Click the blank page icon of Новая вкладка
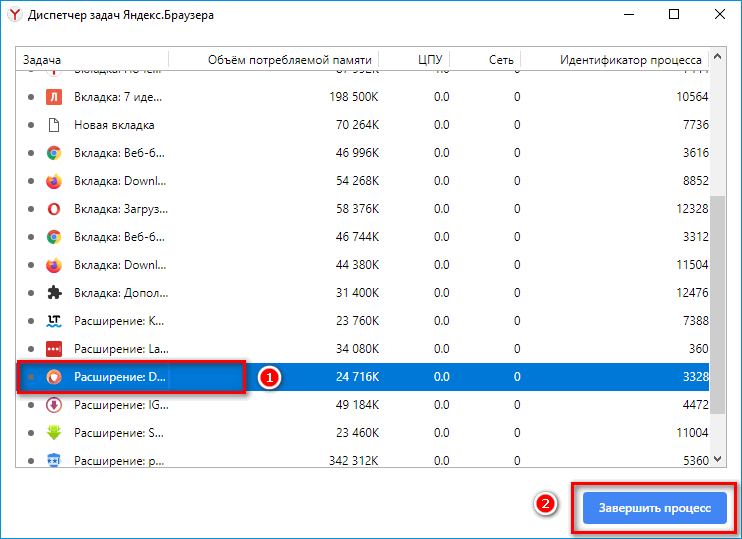The width and height of the screenshot is (742, 539). [x=54, y=125]
